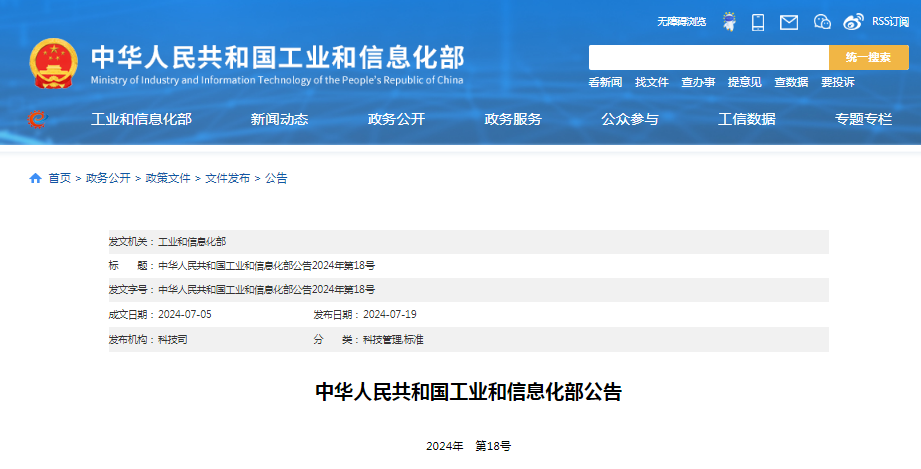Select 要投诉 quick link

coord(838,82)
